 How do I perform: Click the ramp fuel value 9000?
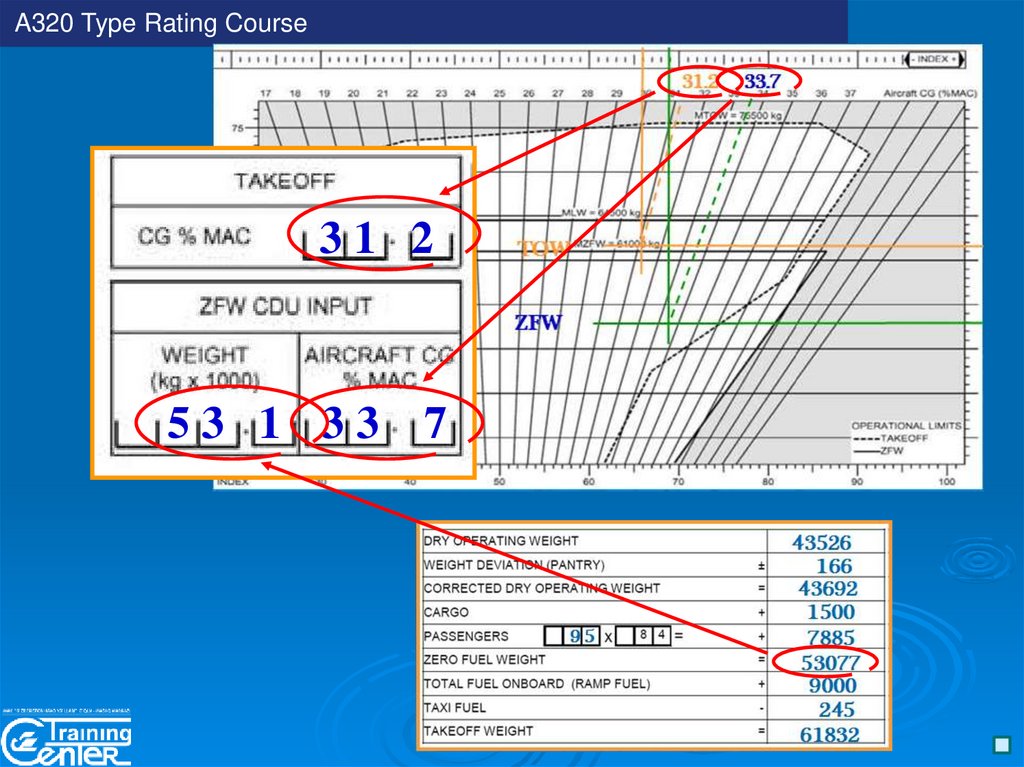tap(832, 685)
